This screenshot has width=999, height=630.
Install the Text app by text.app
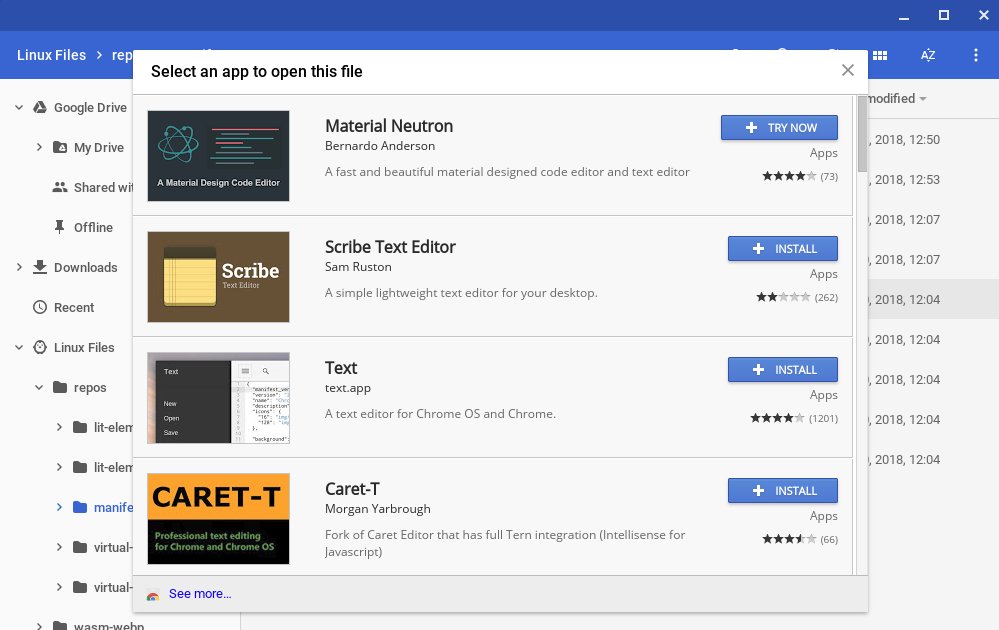click(x=782, y=369)
